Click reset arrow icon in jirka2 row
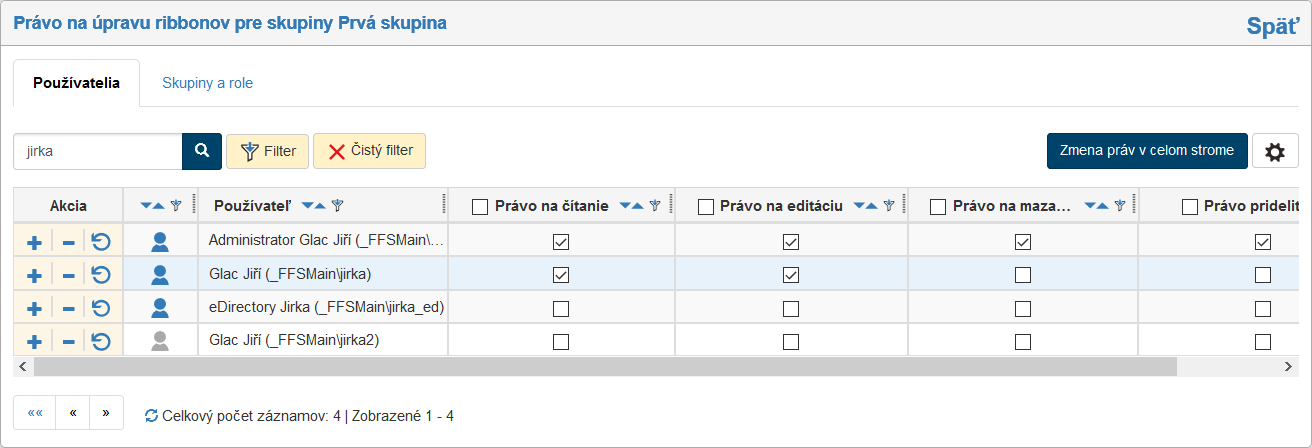Image resolution: width=1312 pixels, height=448 pixels. coord(100,342)
